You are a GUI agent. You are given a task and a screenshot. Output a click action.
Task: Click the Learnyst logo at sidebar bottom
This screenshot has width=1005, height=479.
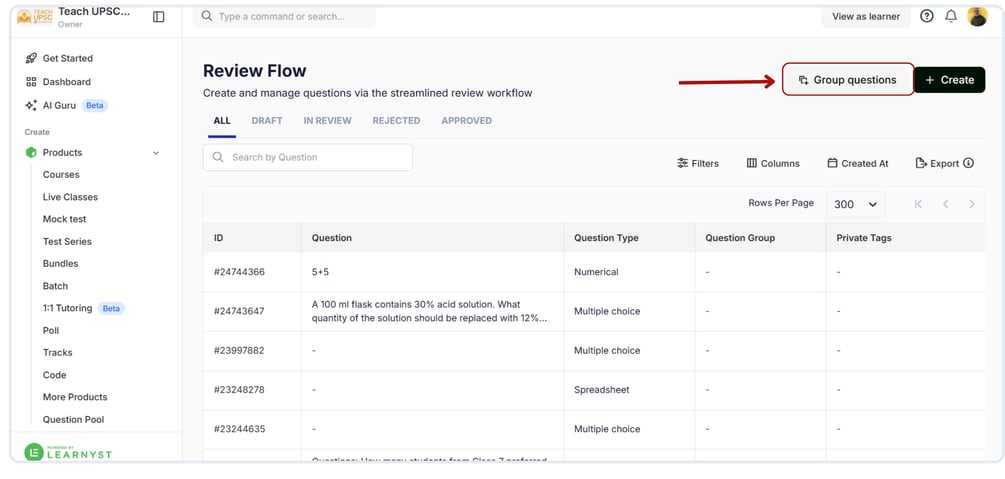[68, 453]
